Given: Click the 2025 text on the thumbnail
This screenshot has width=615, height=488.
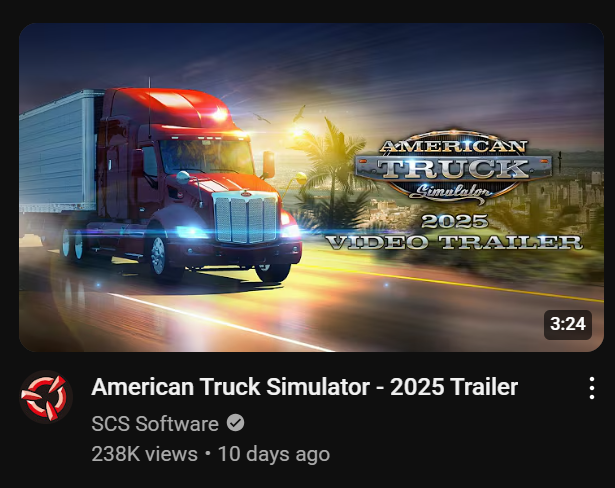Looking at the screenshot, I should (x=455, y=222).
